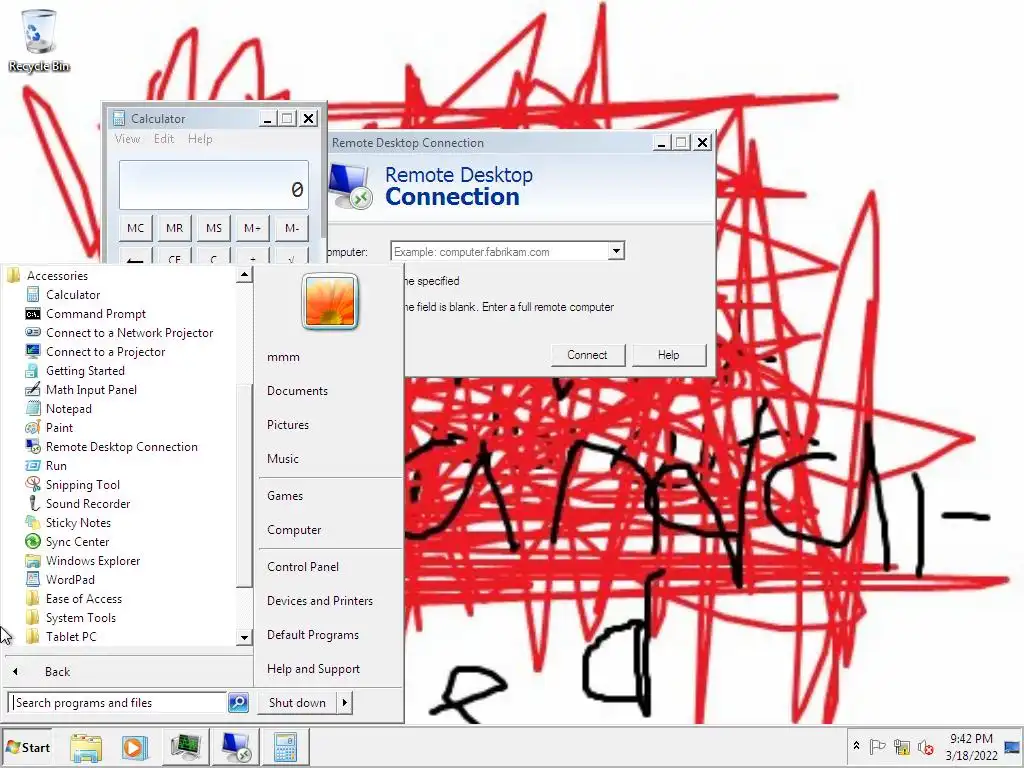1024x768 pixels.
Task: Open Default Programs
Action: (x=313, y=635)
